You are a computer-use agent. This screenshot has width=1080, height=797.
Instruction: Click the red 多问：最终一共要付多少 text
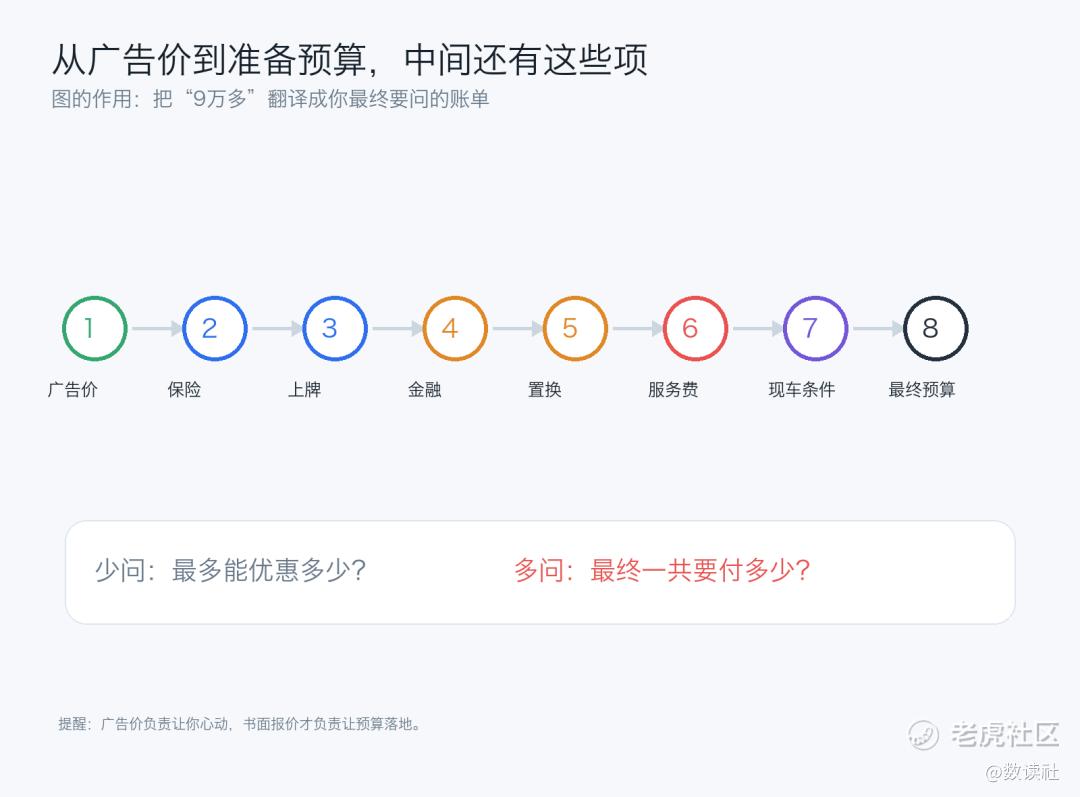662,570
